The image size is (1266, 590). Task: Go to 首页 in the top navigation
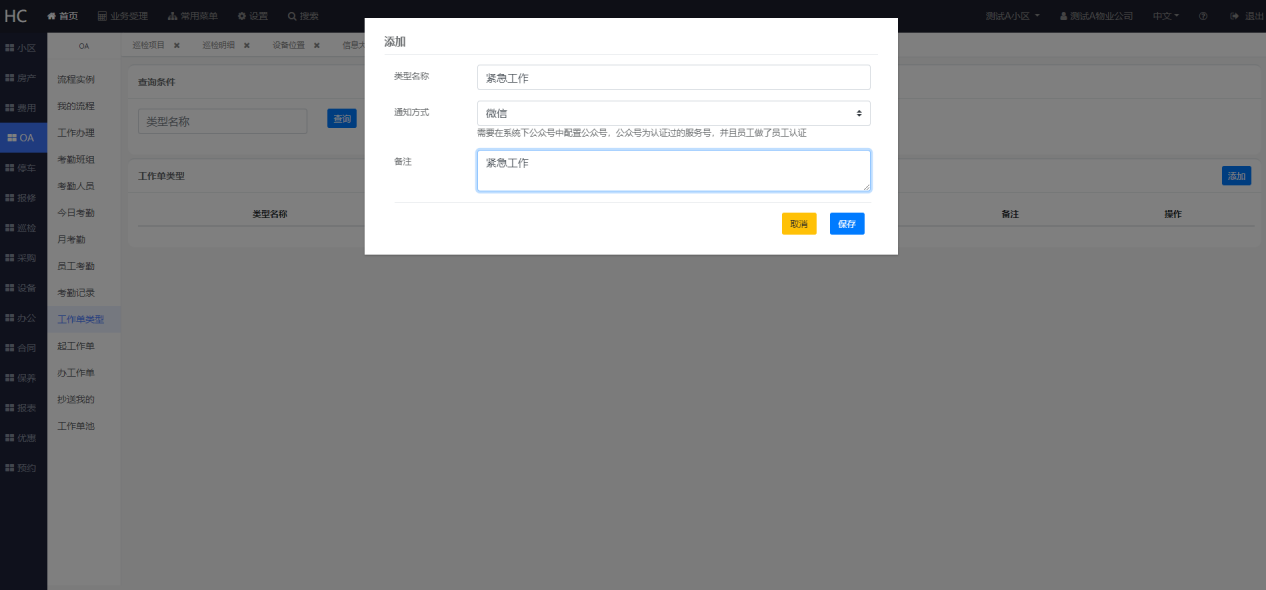(62, 16)
